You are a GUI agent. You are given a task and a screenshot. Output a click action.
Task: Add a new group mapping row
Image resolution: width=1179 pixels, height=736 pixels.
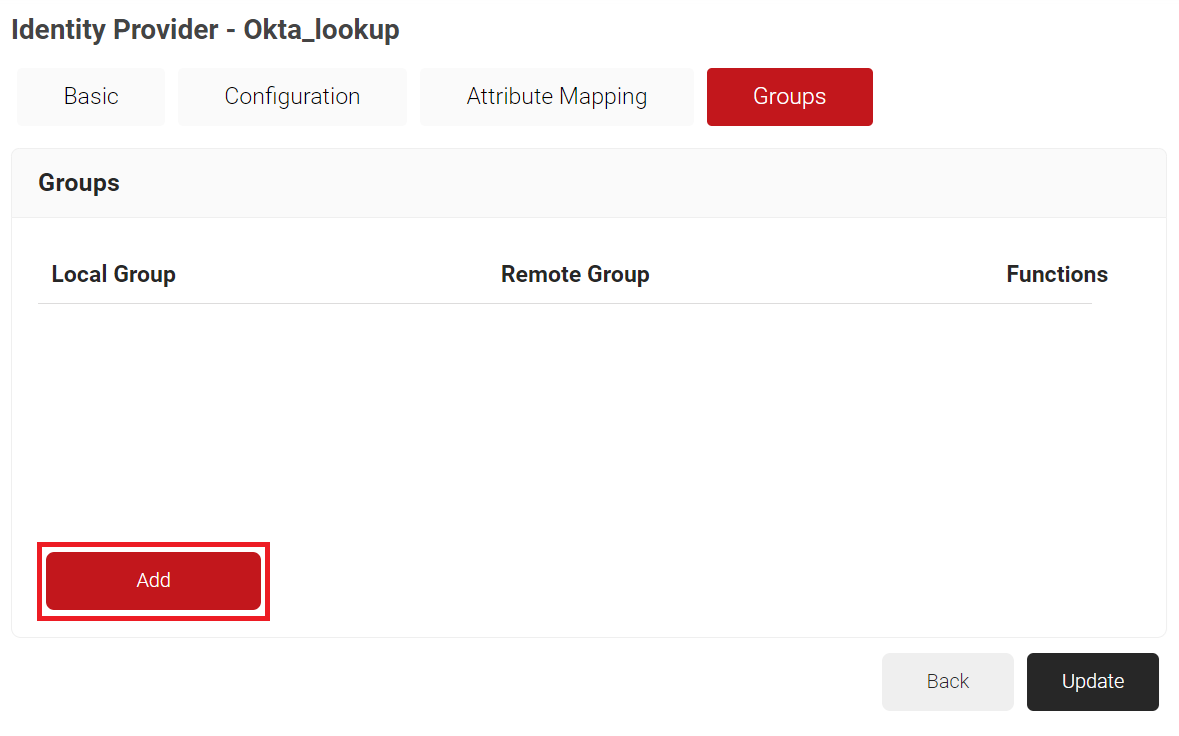point(153,580)
